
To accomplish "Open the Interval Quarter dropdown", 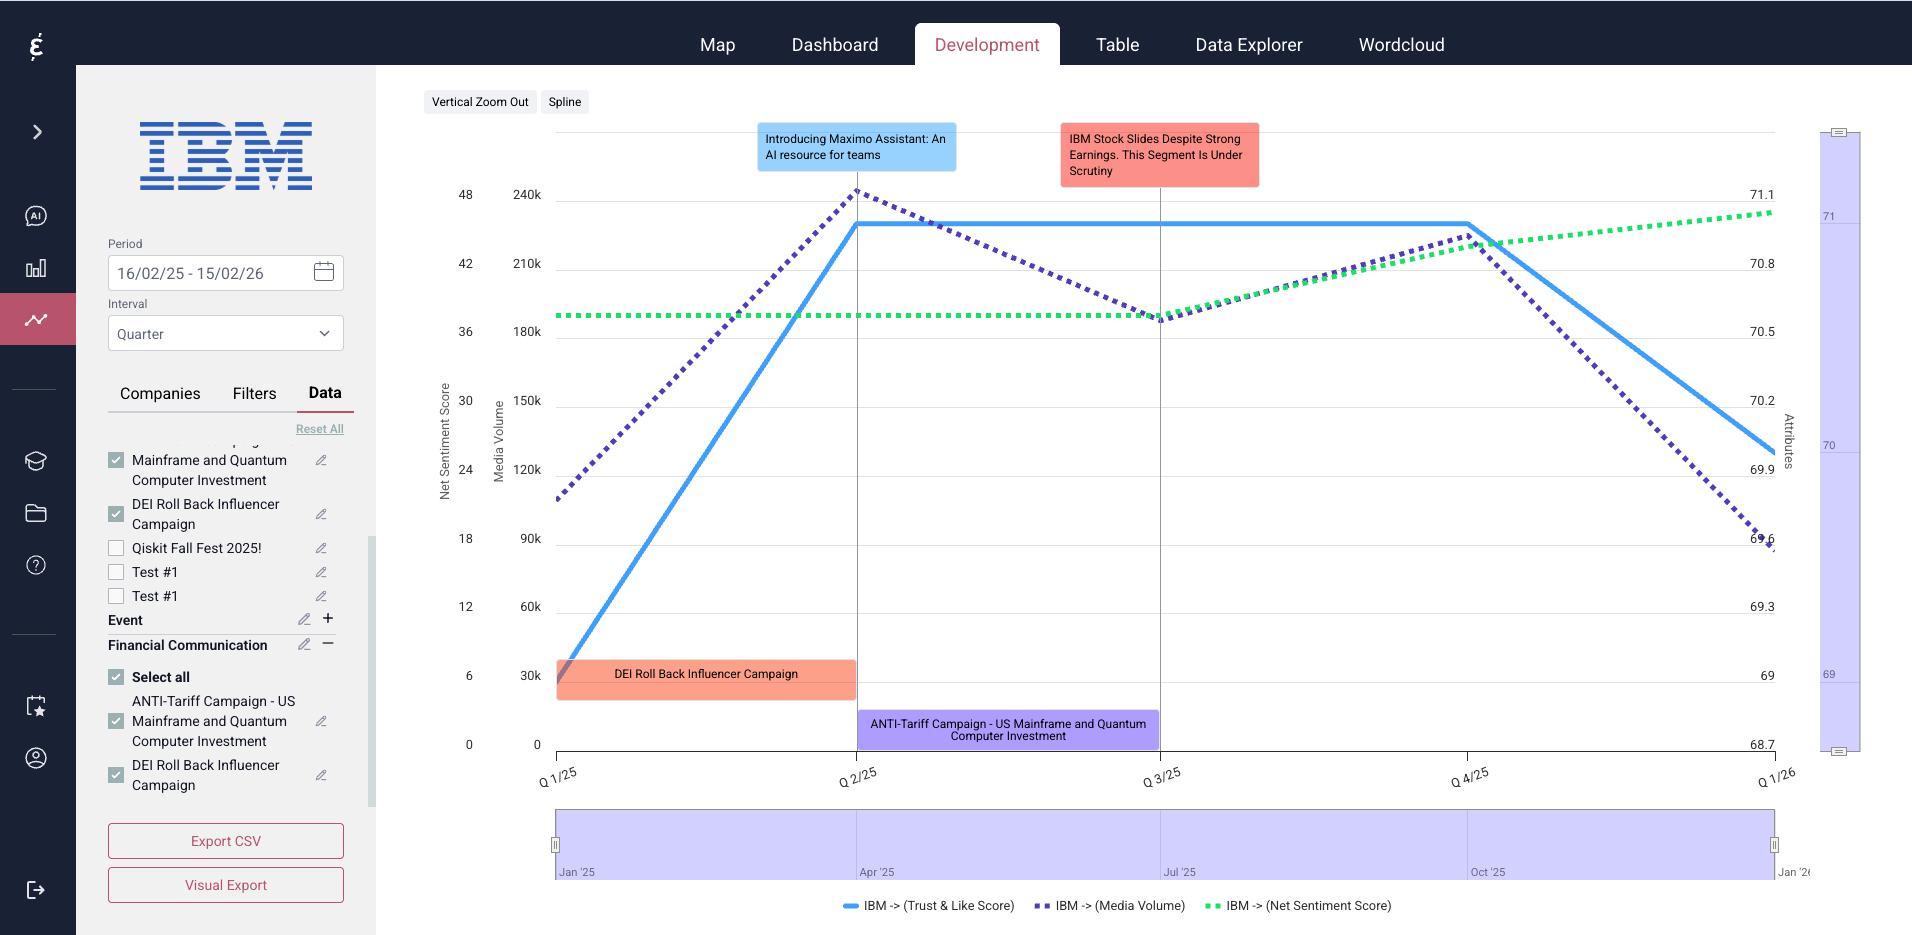I will tap(225, 334).
